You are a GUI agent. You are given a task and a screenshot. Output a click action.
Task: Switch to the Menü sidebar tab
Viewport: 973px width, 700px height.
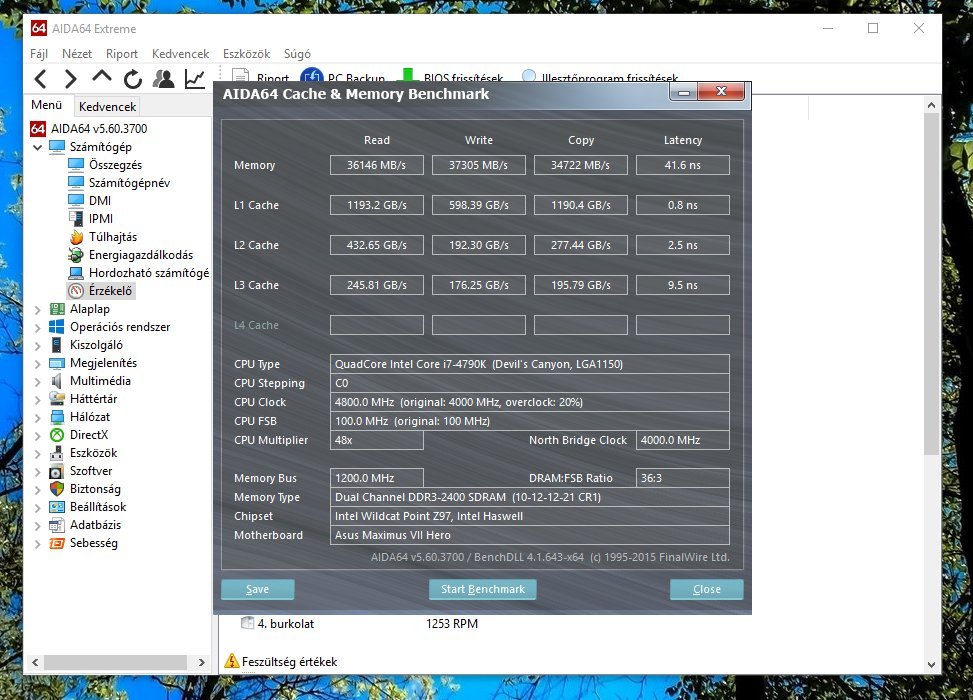point(47,105)
